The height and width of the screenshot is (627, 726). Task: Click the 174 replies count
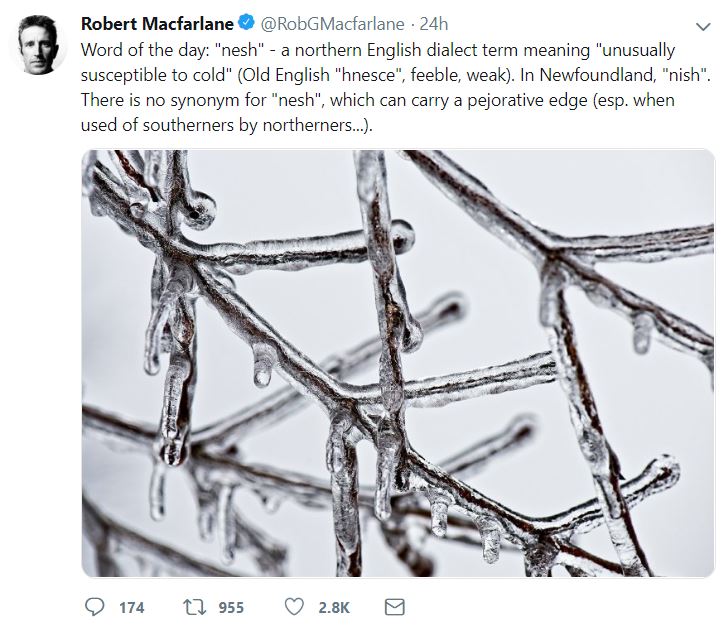tap(131, 607)
